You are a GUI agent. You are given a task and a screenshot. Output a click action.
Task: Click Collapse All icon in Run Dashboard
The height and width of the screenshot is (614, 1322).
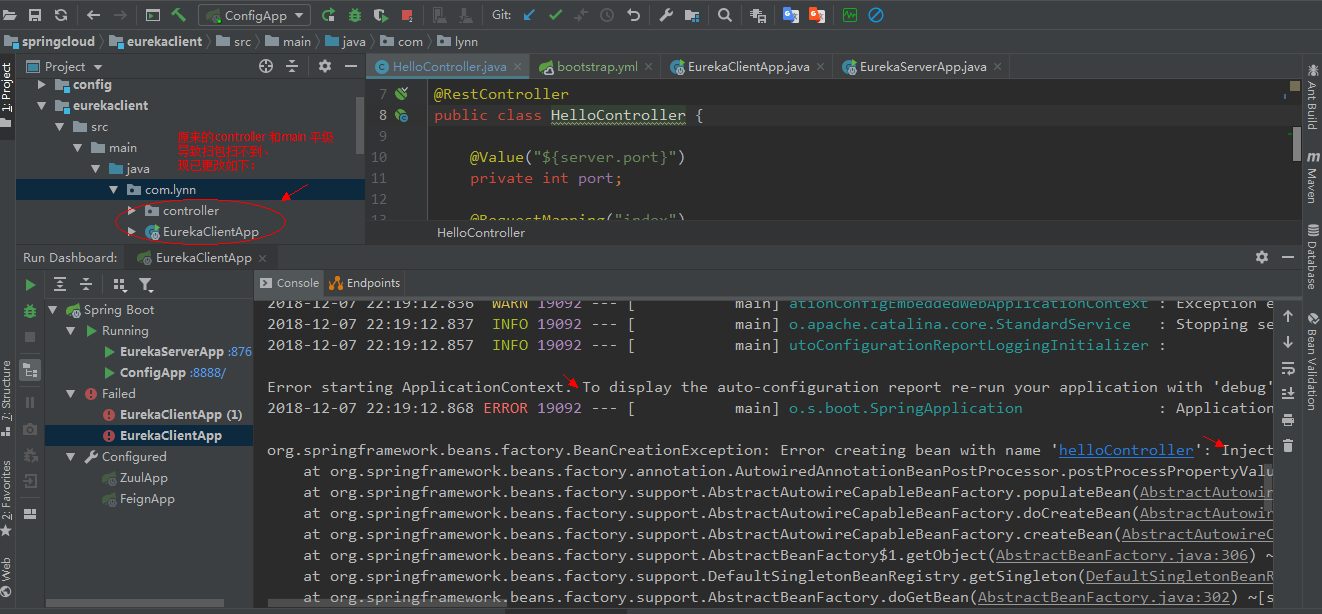(x=86, y=285)
